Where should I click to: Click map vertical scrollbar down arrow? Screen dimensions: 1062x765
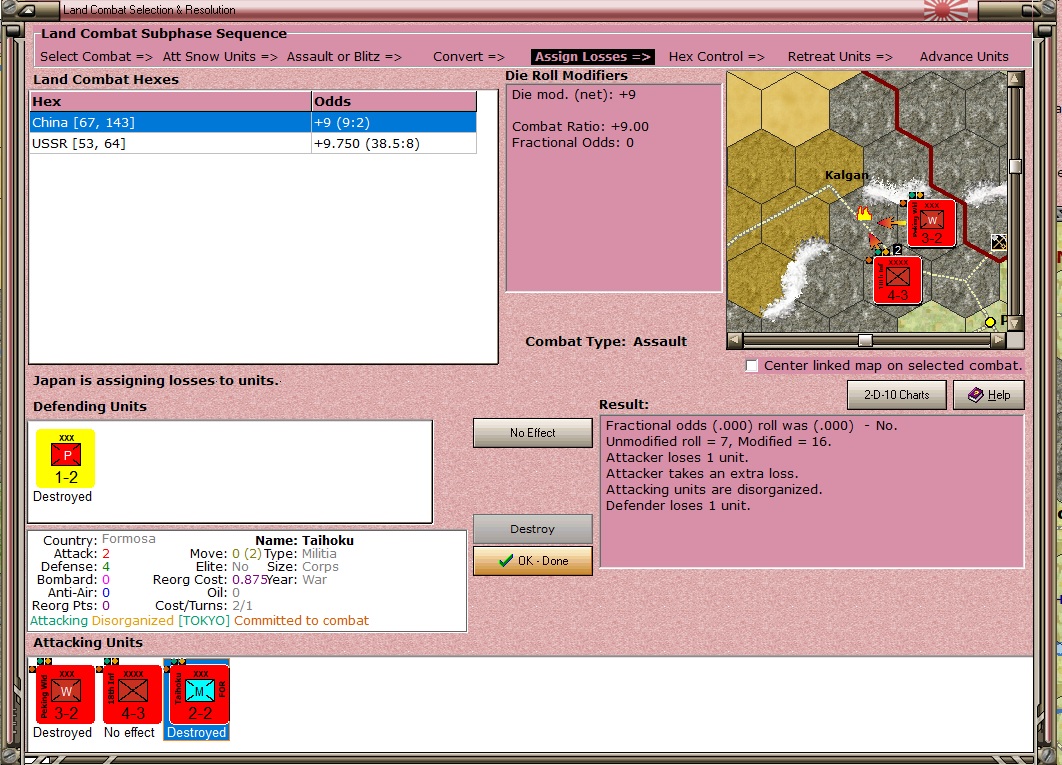coord(1015,323)
